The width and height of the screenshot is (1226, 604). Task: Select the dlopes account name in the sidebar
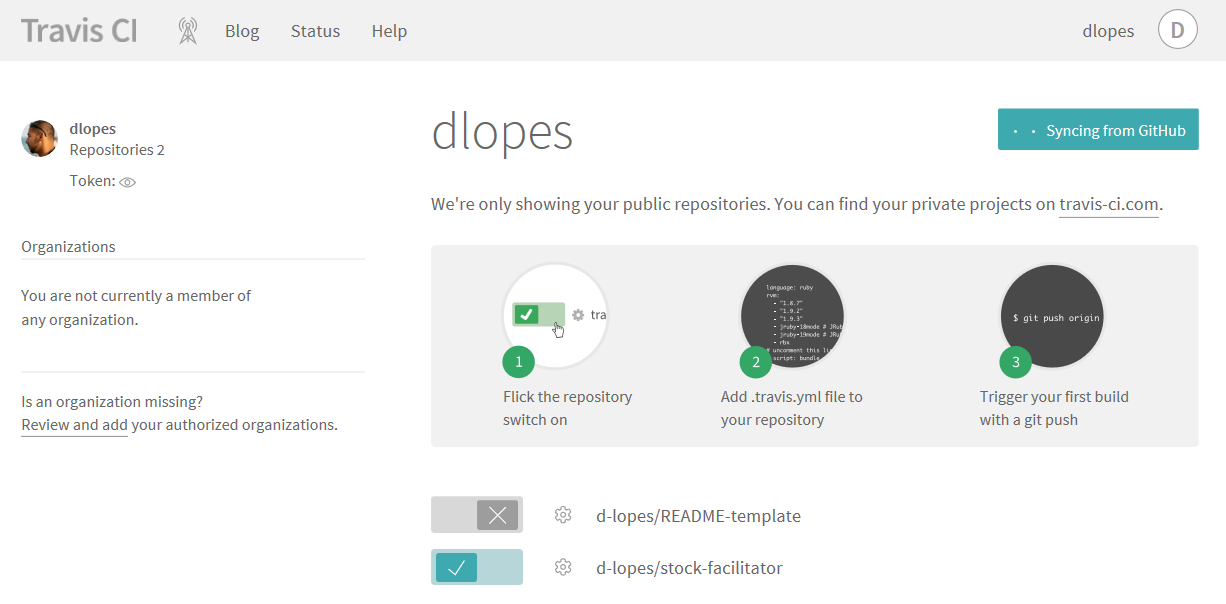[93, 128]
